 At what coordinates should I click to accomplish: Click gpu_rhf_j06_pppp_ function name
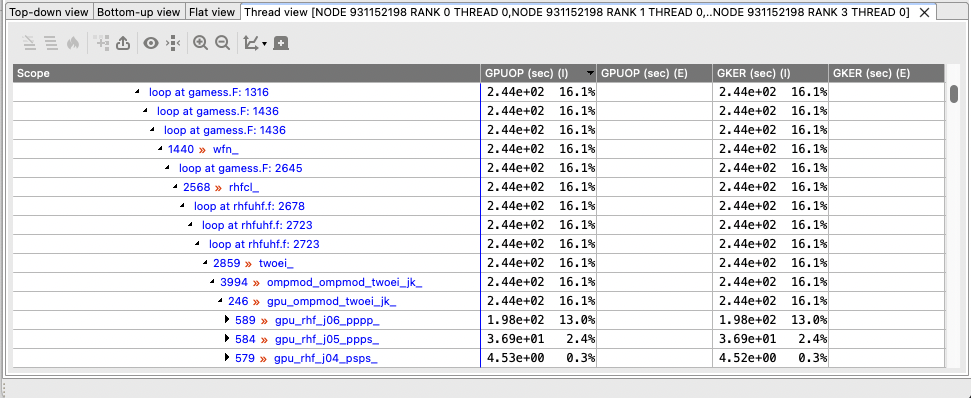tap(327, 321)
